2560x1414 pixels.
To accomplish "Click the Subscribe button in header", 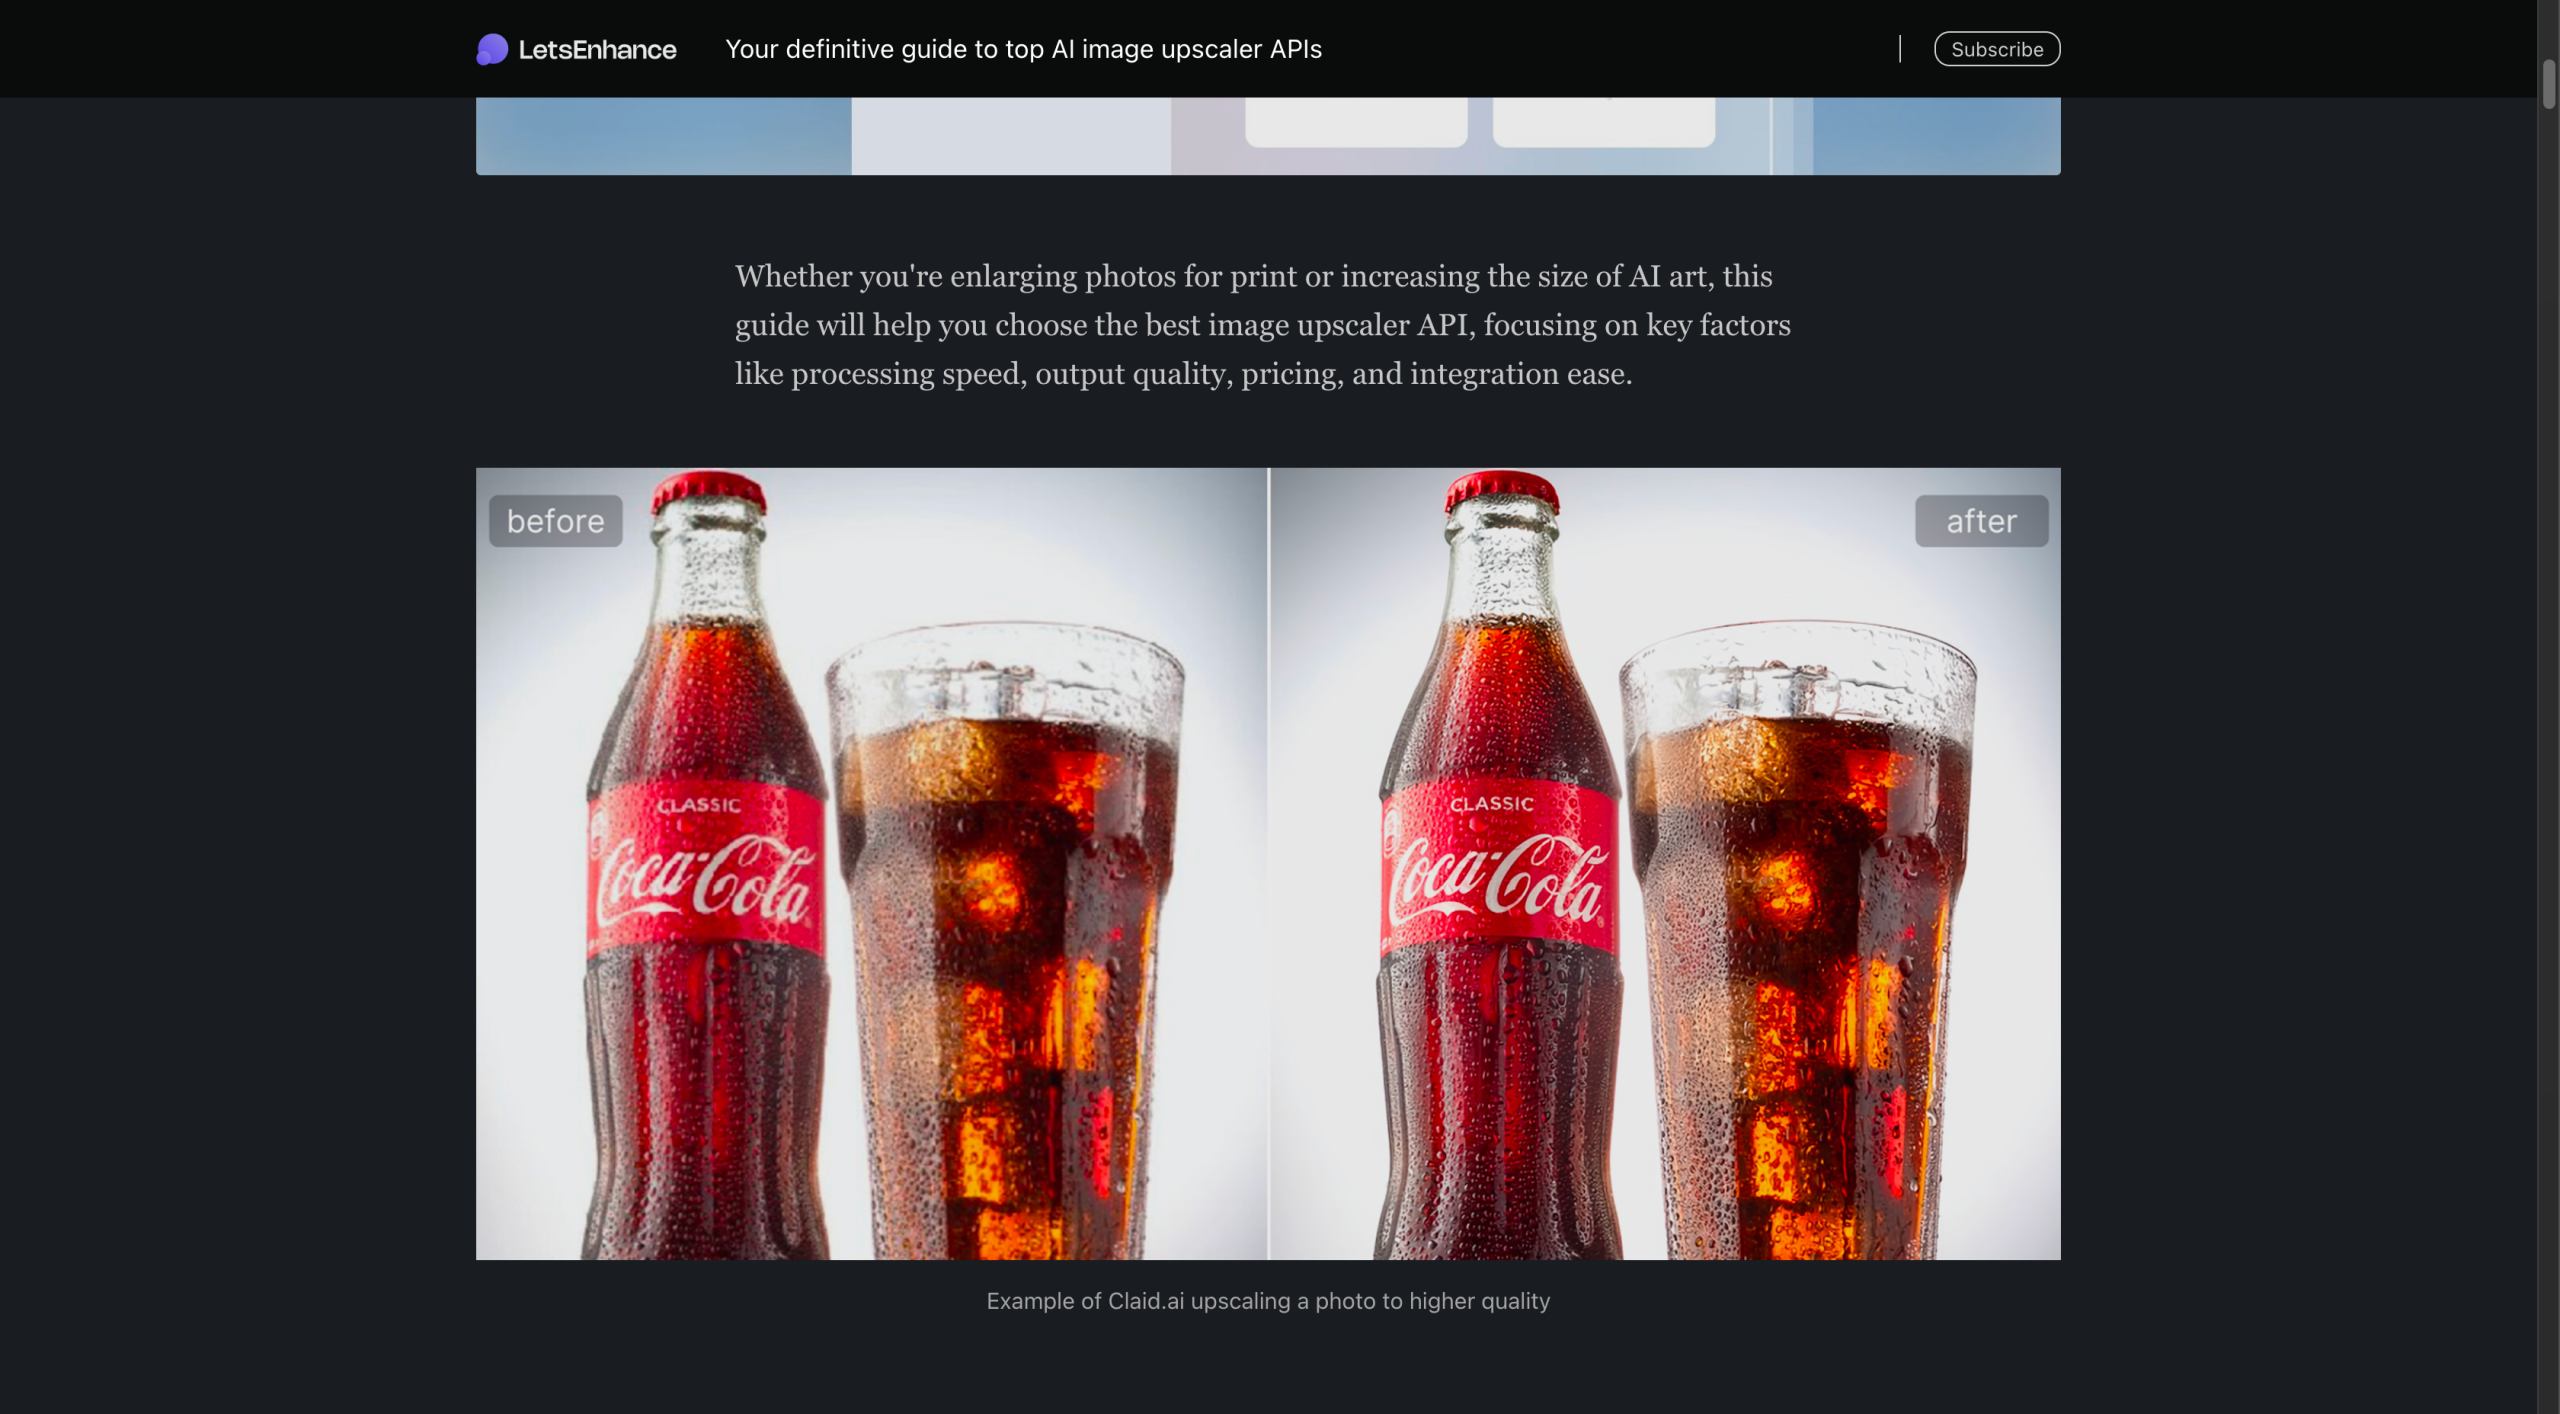I will point(1996,49).
